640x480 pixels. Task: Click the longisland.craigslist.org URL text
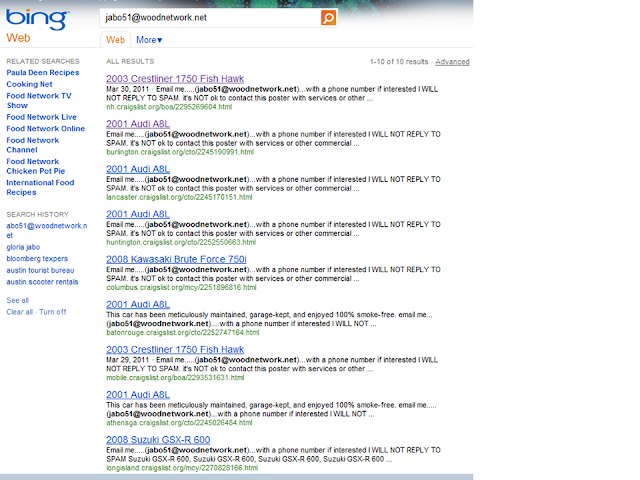pos(182,468)
